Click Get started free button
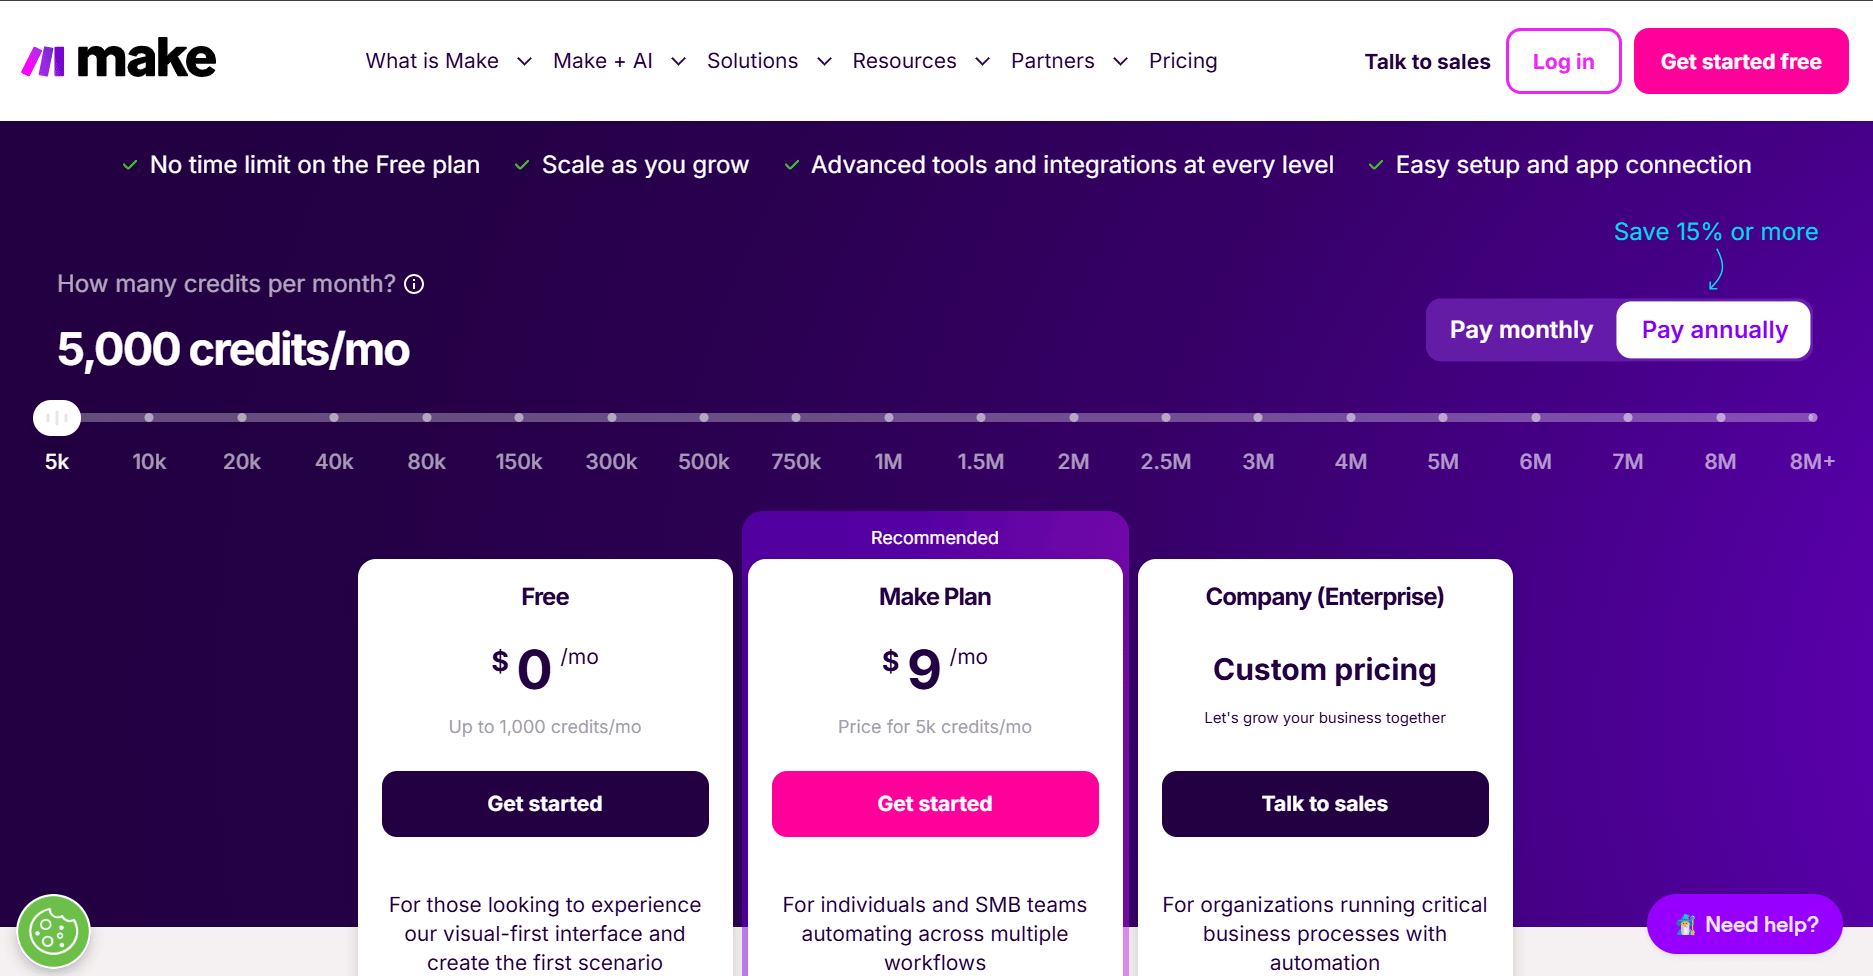 click(x=1741, y=61)
